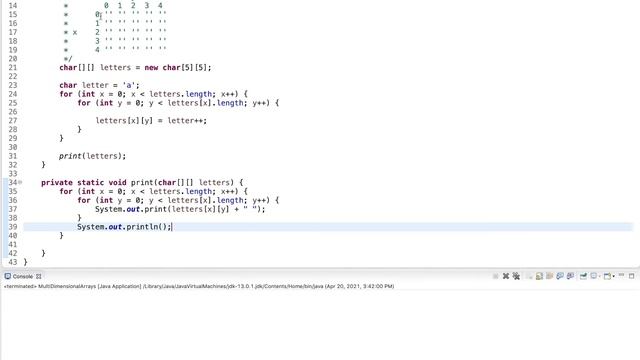Open dropdown arrow beside Display Selected Console
The height and width of the screenshot is (360, 640).
click(600, 276)
